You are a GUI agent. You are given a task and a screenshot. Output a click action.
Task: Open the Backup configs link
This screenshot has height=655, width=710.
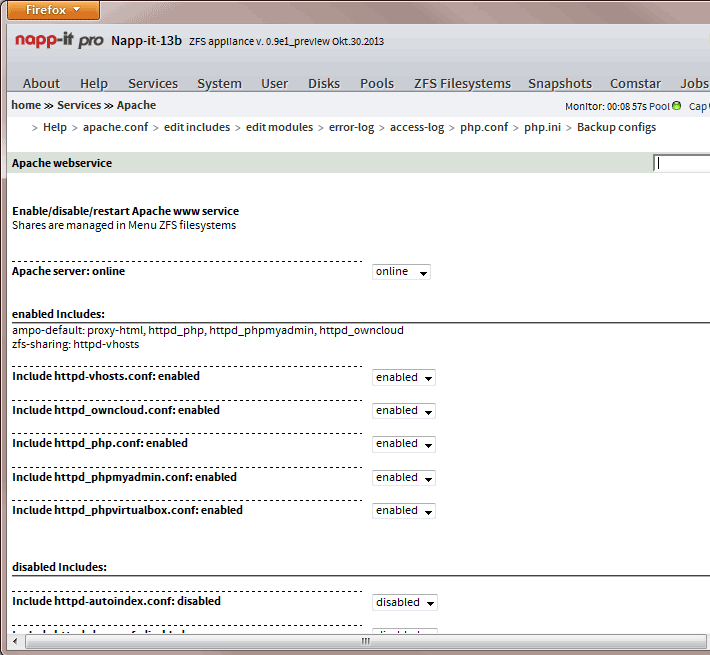(x=616, y=127)
